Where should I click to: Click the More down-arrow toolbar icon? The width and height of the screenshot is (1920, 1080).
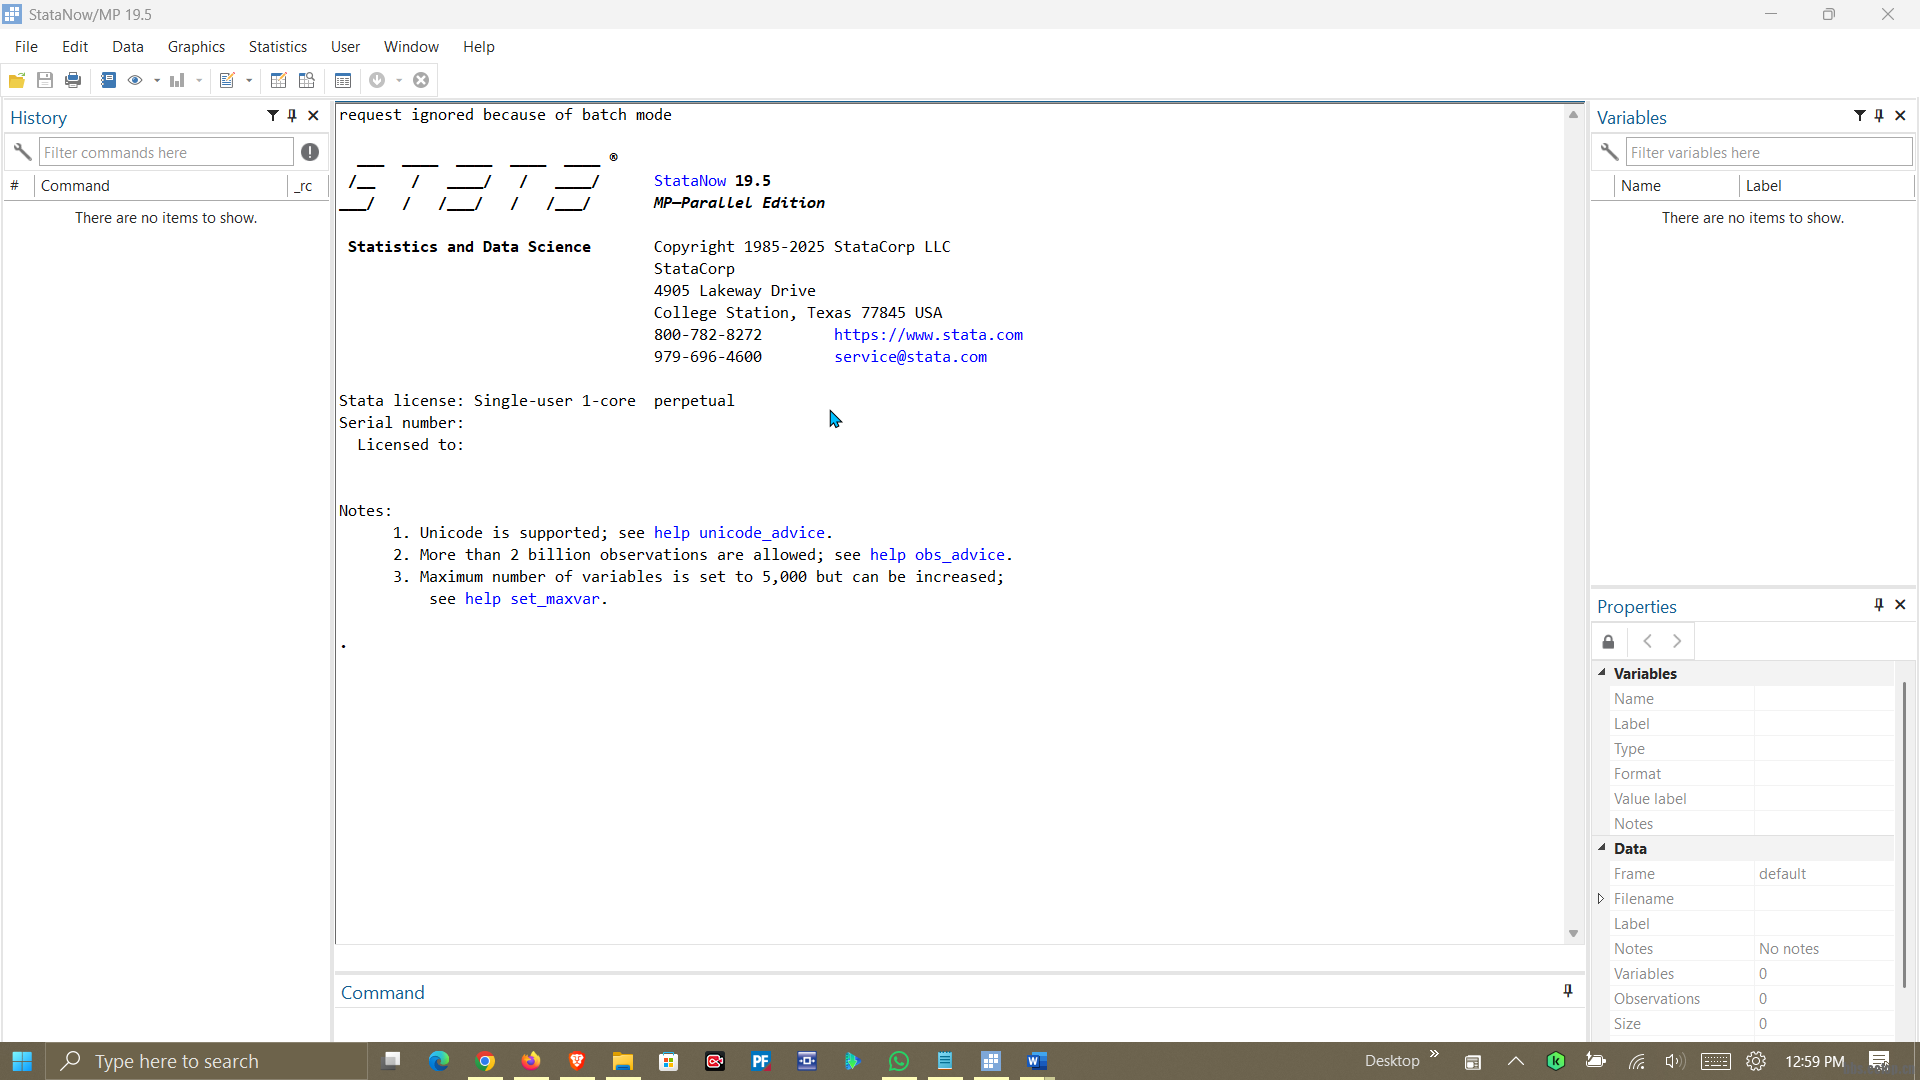(377, 80)
